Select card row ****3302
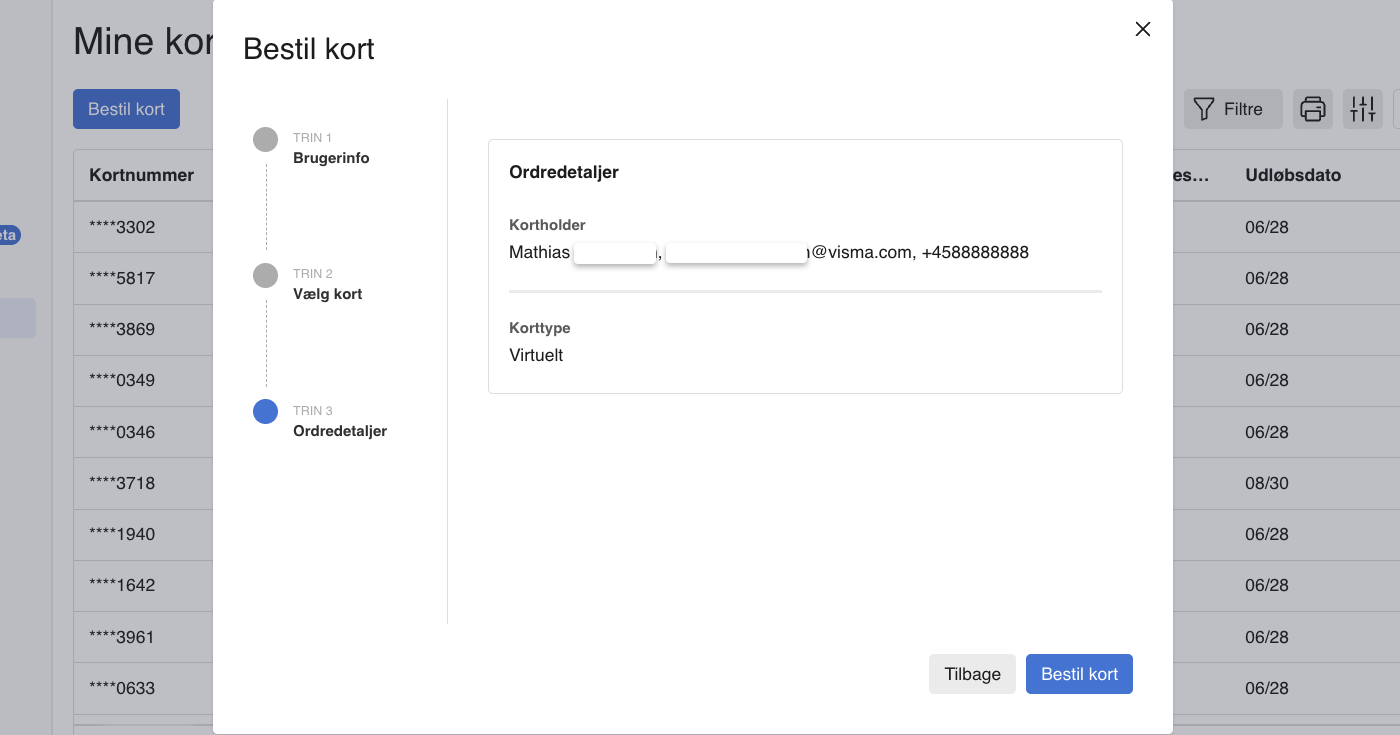 [122, 227]
